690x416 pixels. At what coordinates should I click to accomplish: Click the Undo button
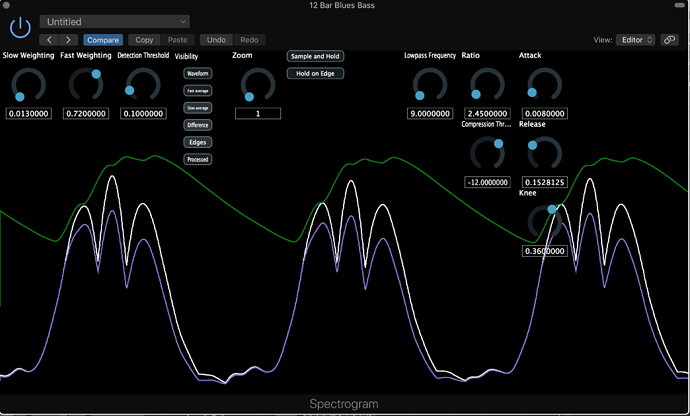pyautogui.click(x=216, y=40)
